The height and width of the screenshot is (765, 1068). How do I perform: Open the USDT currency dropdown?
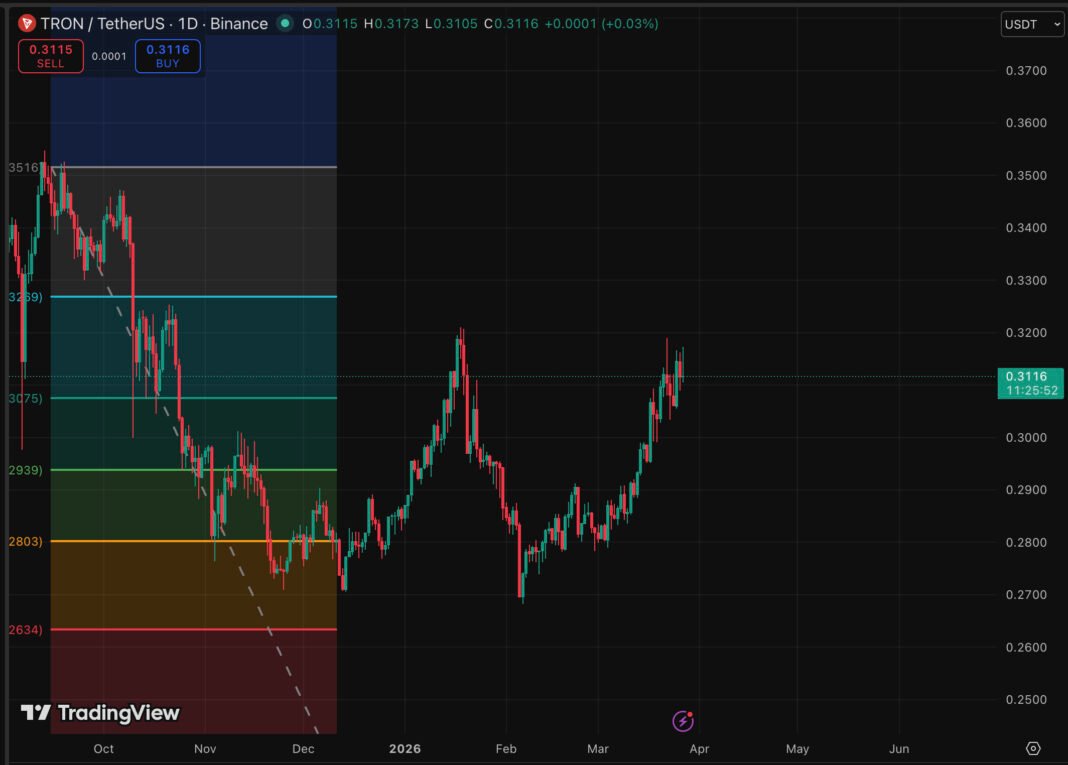pos(1032,24)
